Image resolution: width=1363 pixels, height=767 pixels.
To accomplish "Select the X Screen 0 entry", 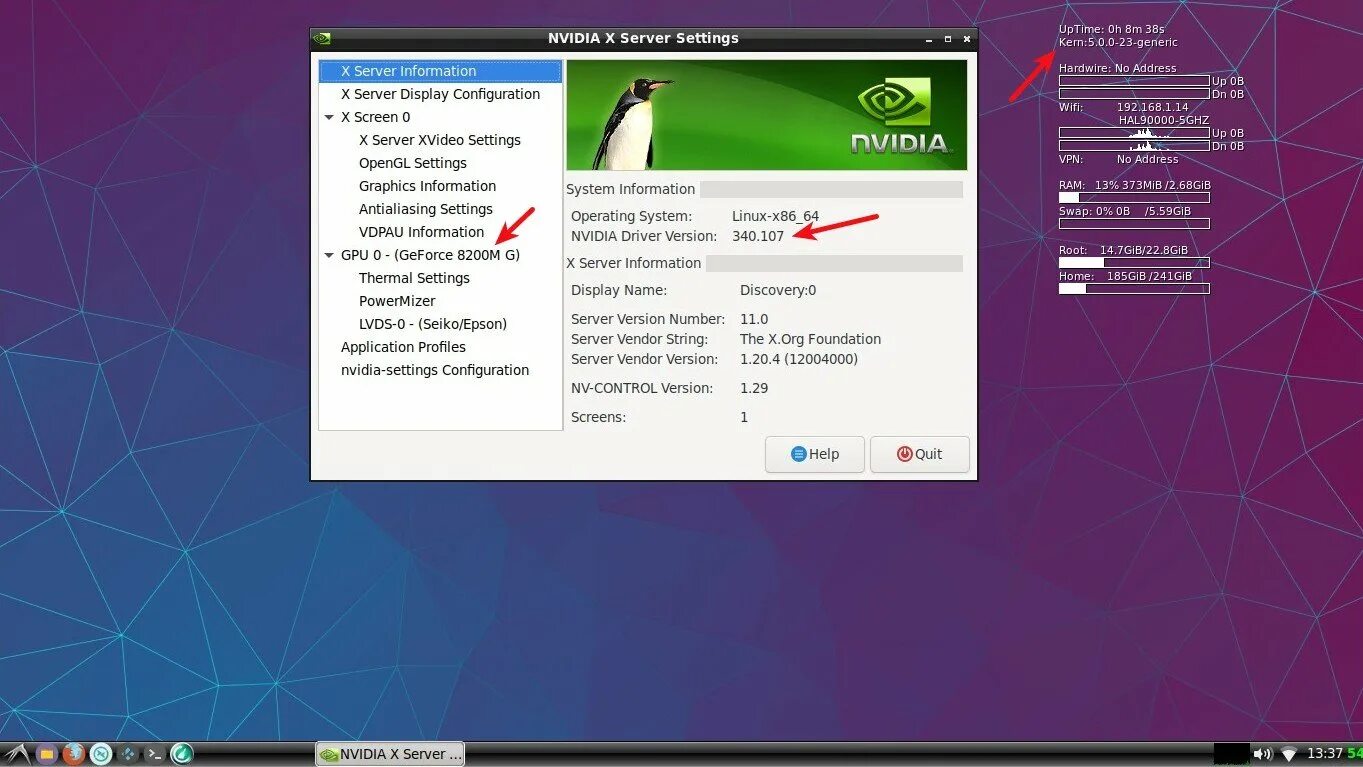I will 375,117.
